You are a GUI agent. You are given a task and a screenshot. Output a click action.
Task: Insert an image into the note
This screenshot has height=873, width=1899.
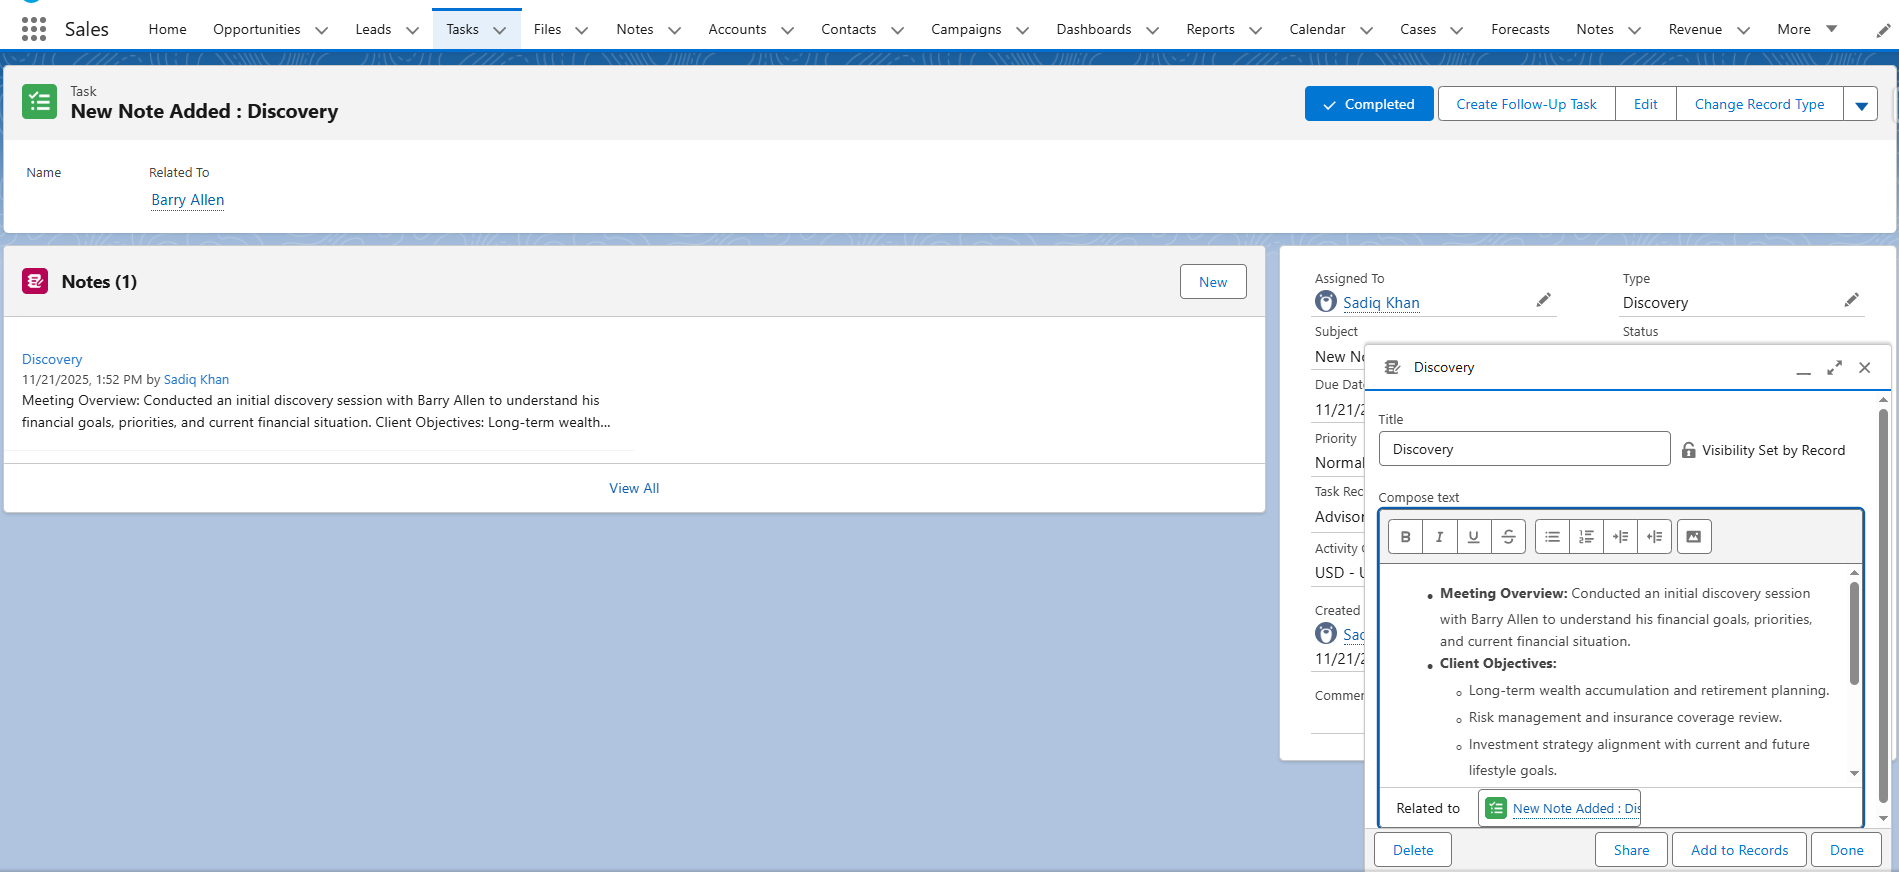[x=1693, y=537]
